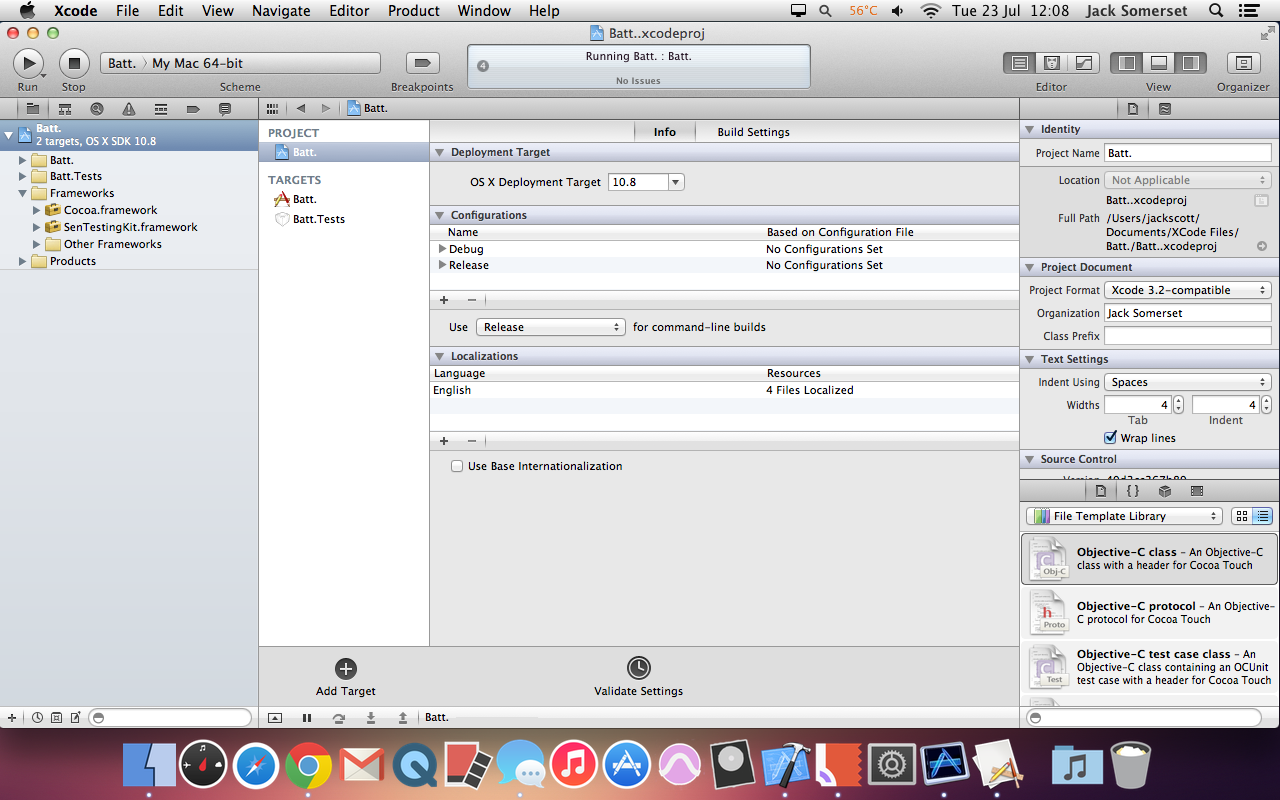Click Validate Settings button
Viewport: 1280px width, 800px height.
coord(639,677)
